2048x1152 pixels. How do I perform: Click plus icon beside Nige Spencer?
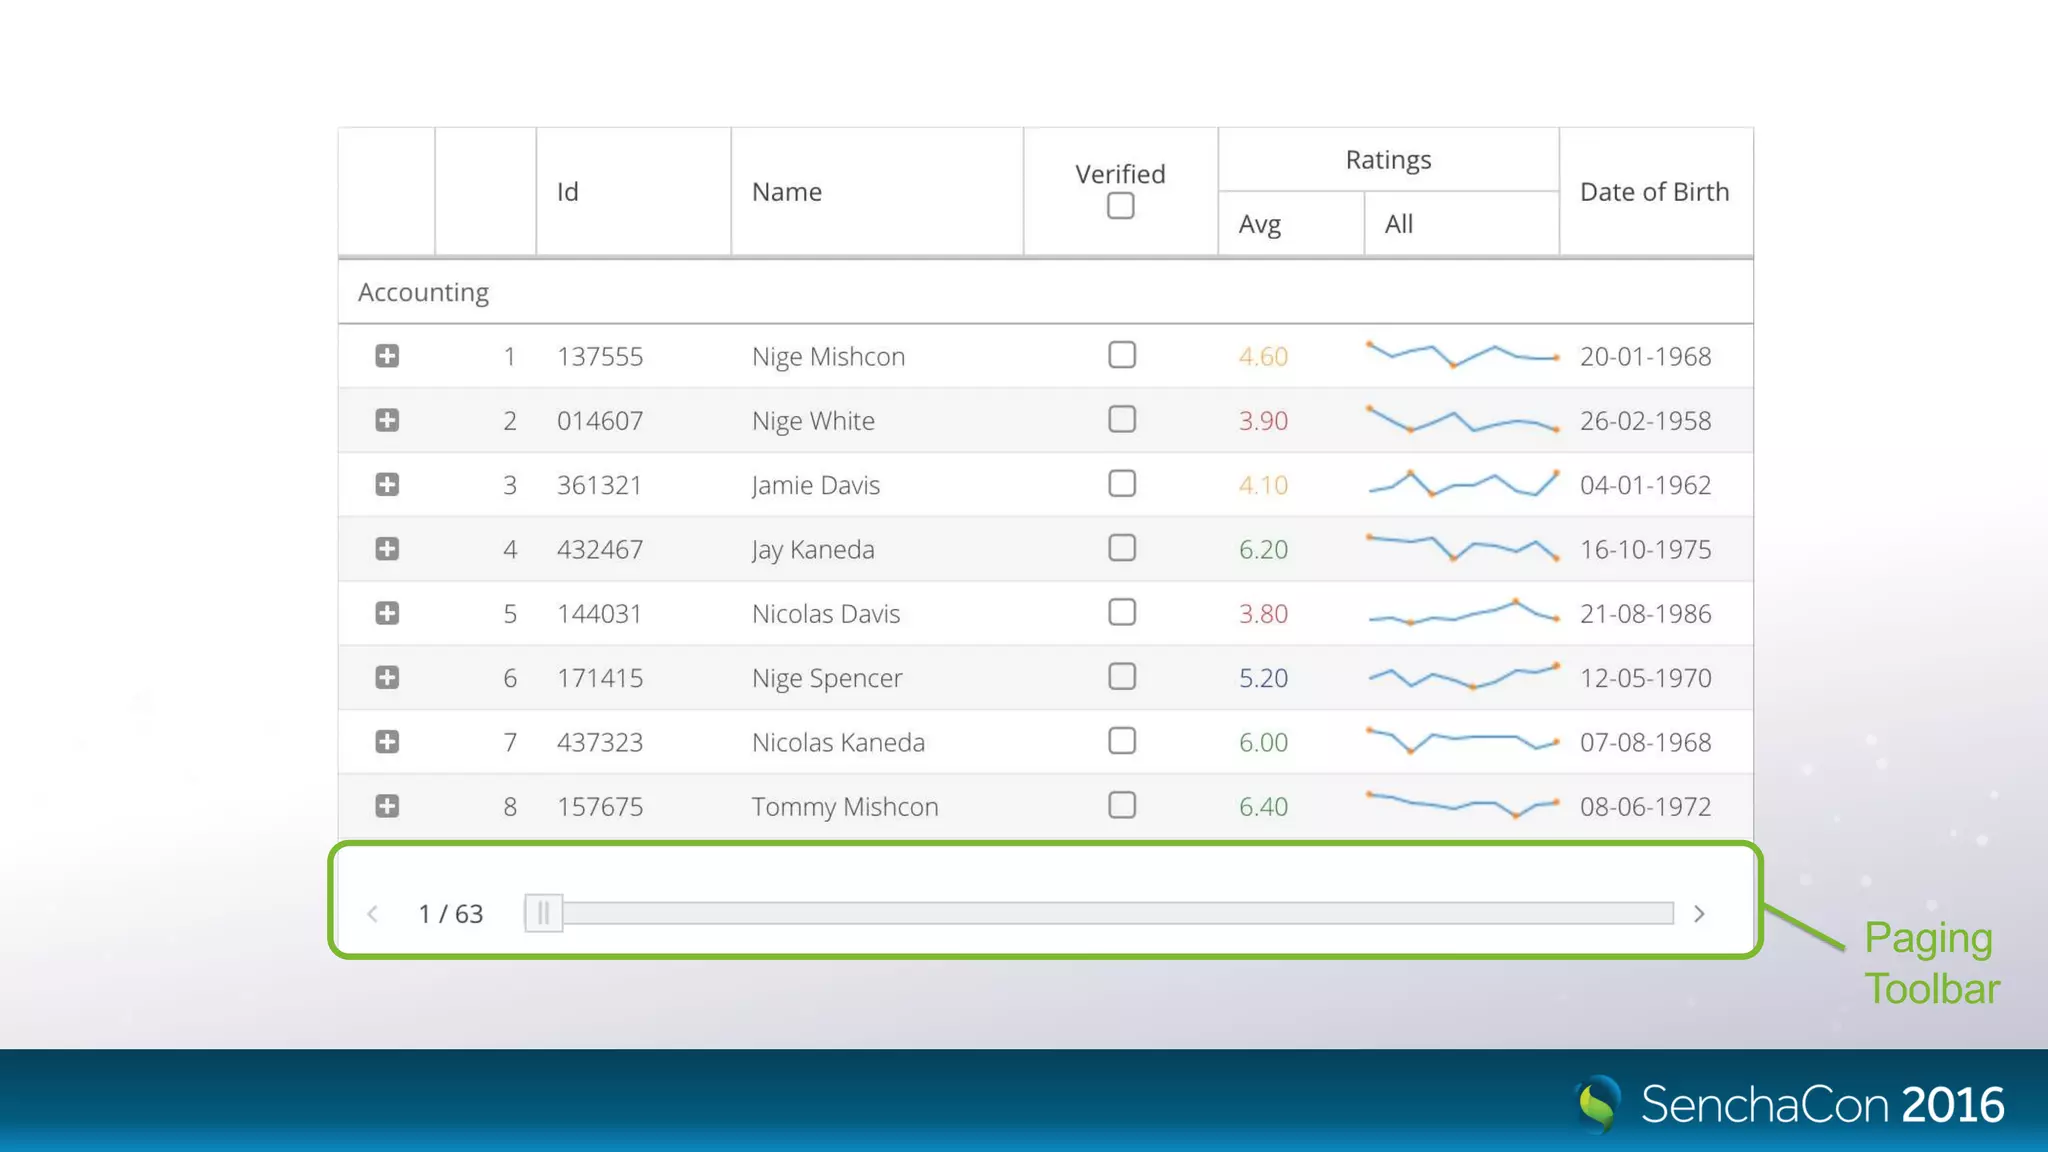click(387, 678)
